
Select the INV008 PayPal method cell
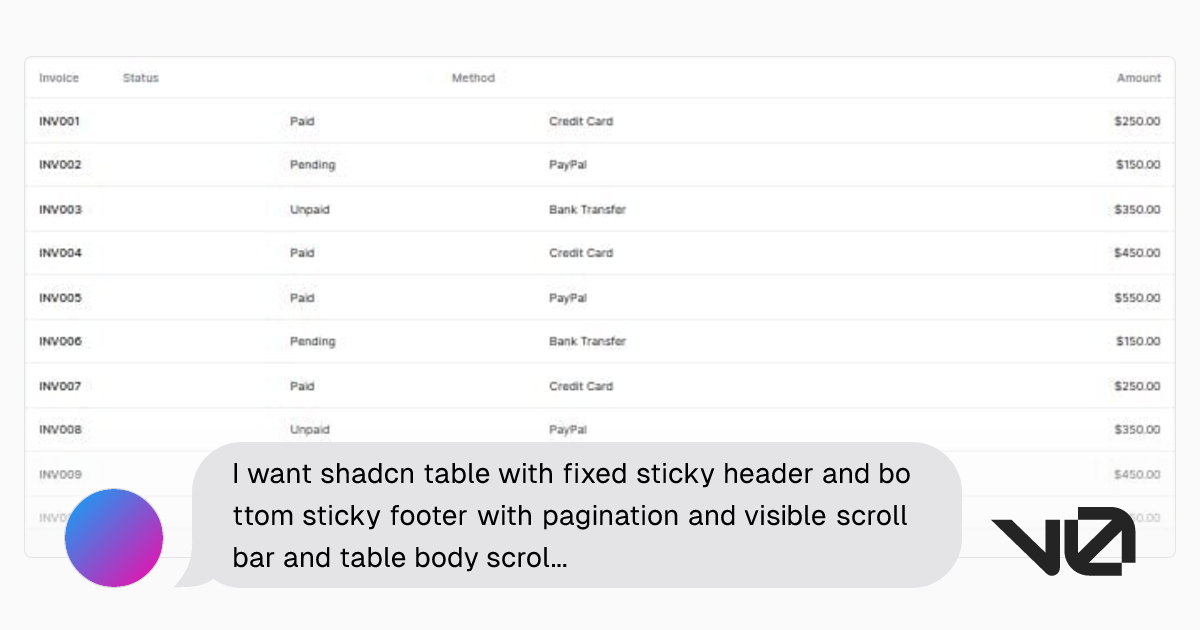[567, 429]
